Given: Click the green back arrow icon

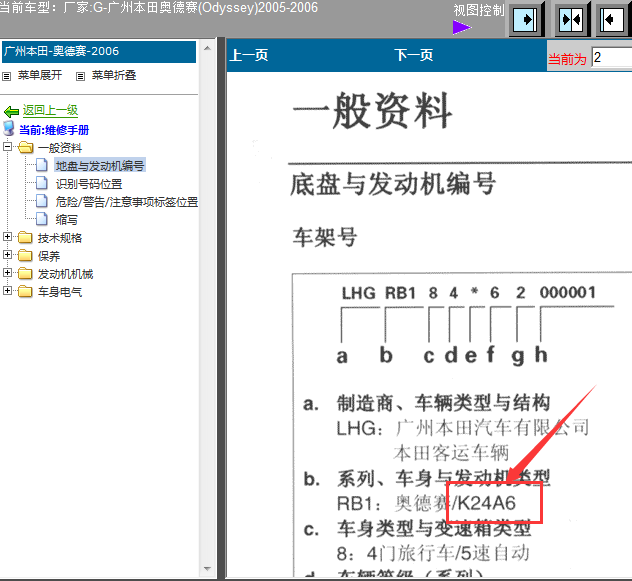Looking at the screenshot, I should click(x=11, y=111).
